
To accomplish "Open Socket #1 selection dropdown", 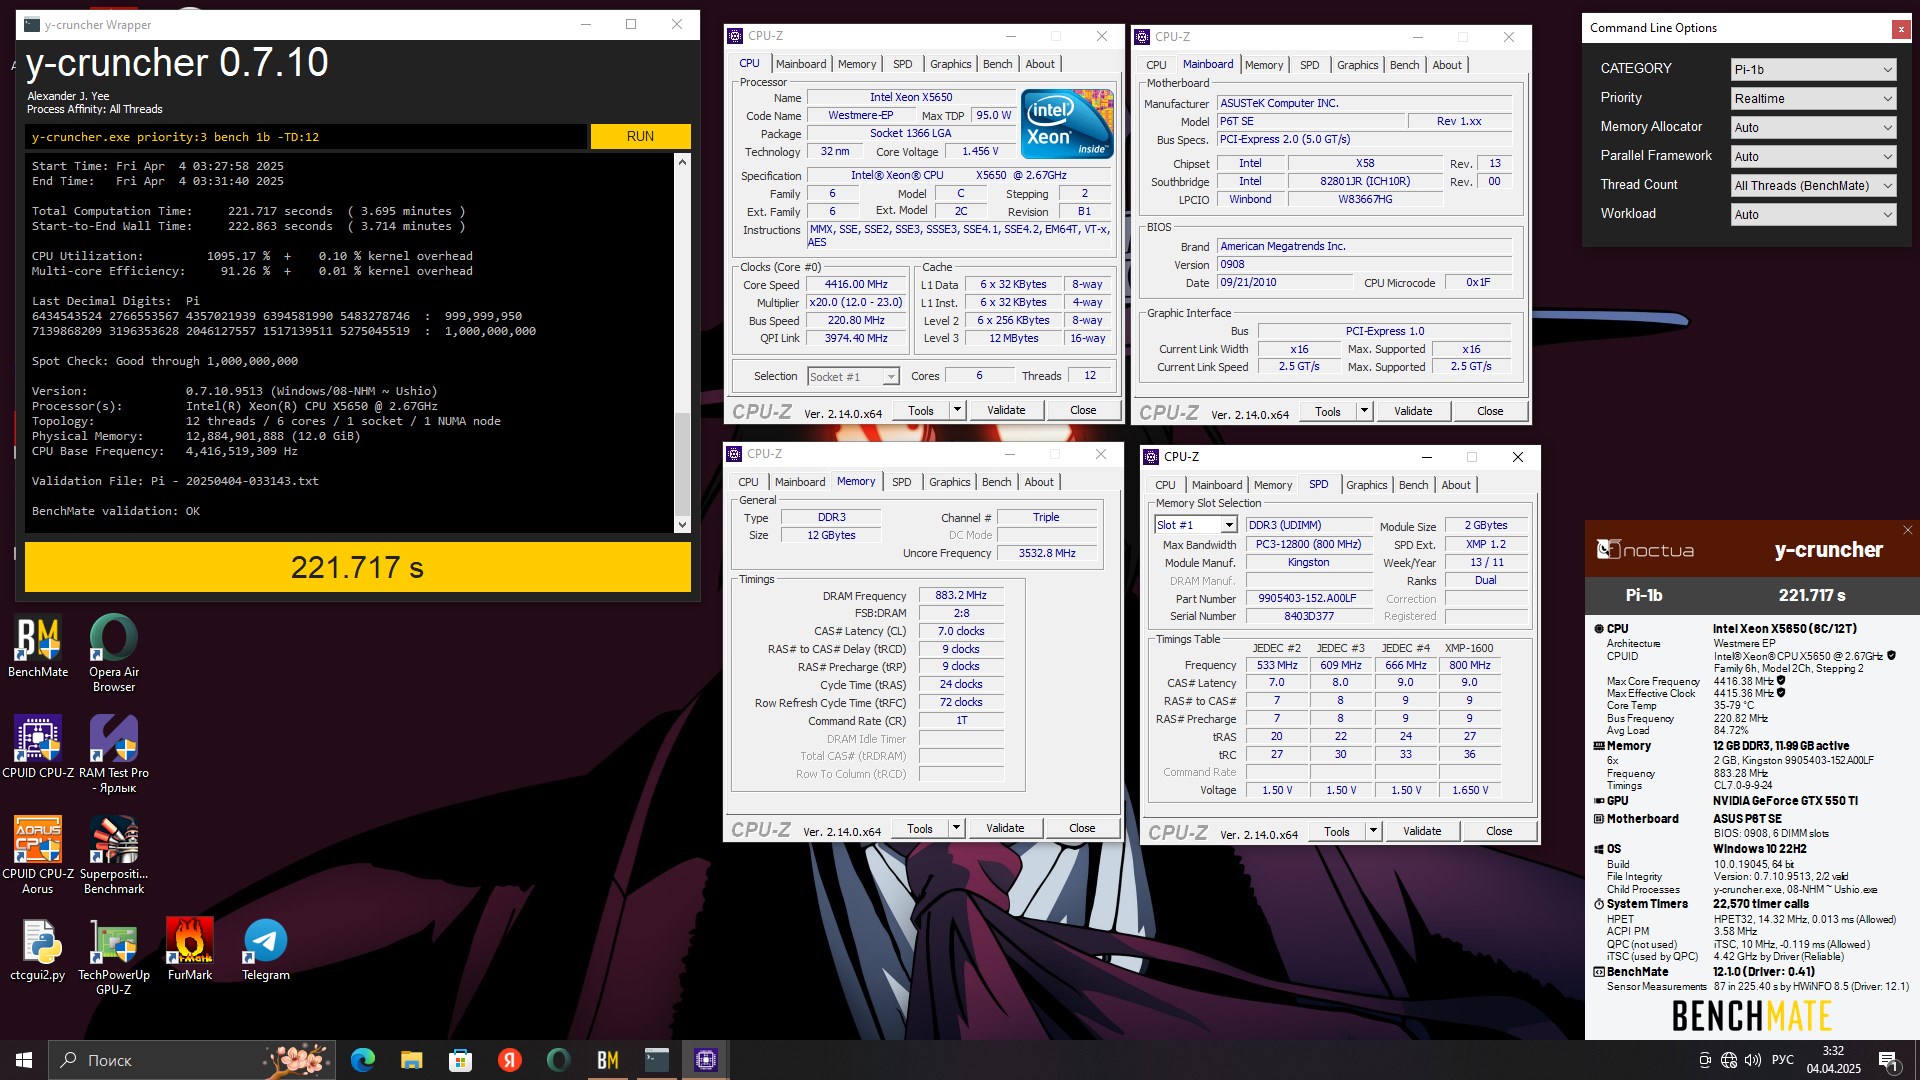I will 853,377.
